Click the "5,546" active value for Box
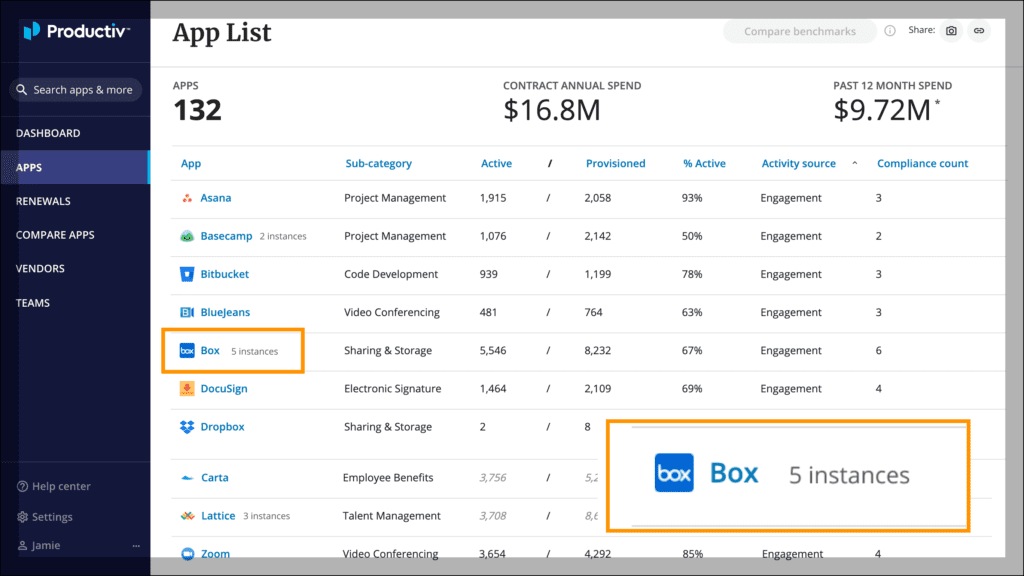The height and width of the screenshot is (576, 1024). (x=493, y=351)
